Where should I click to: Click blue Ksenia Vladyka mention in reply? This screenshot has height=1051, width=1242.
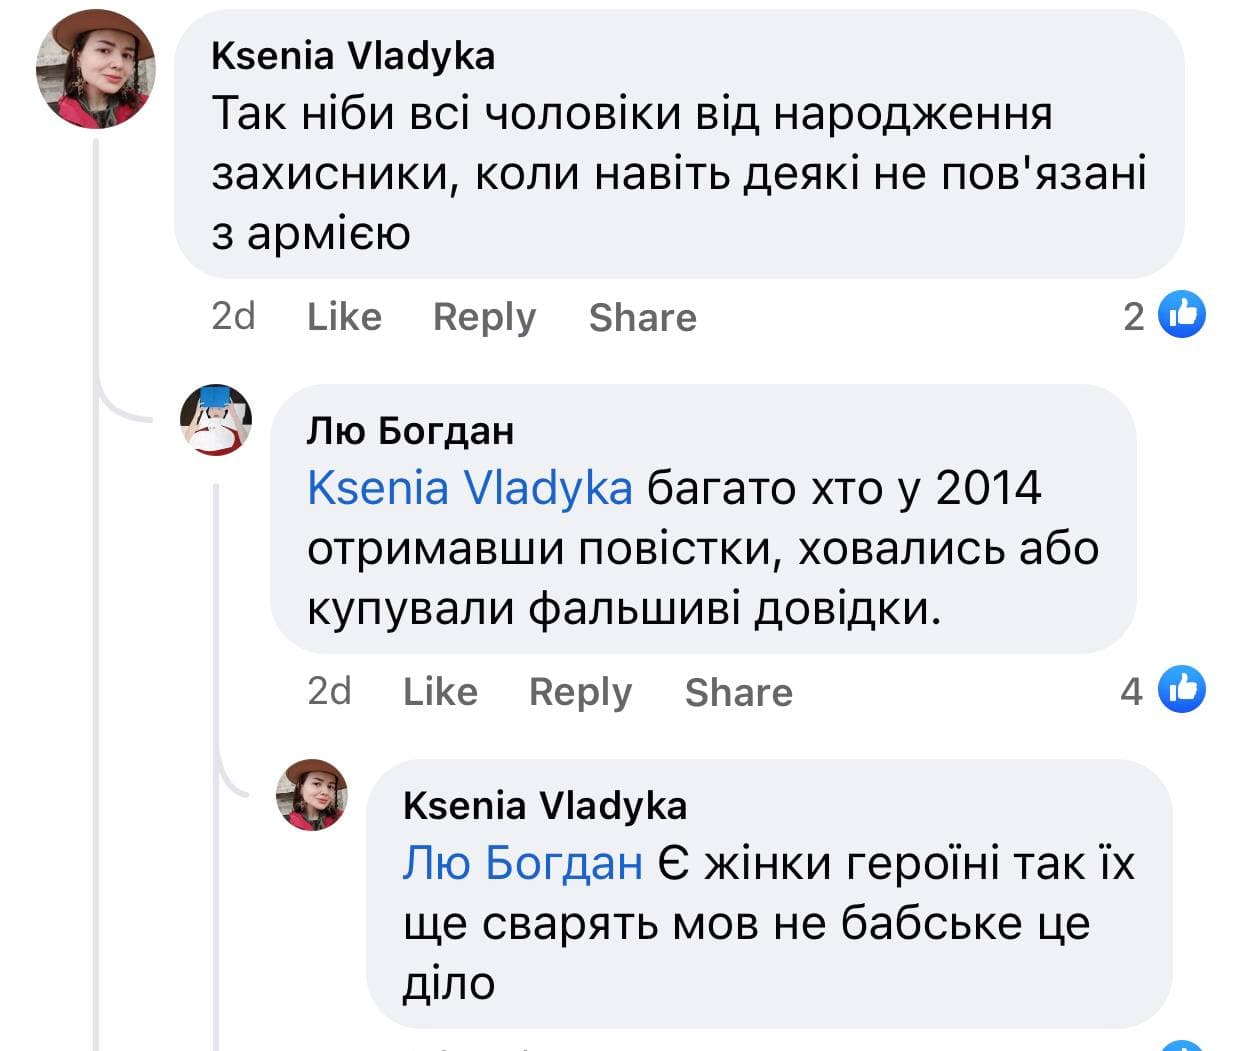pos(469,489)
